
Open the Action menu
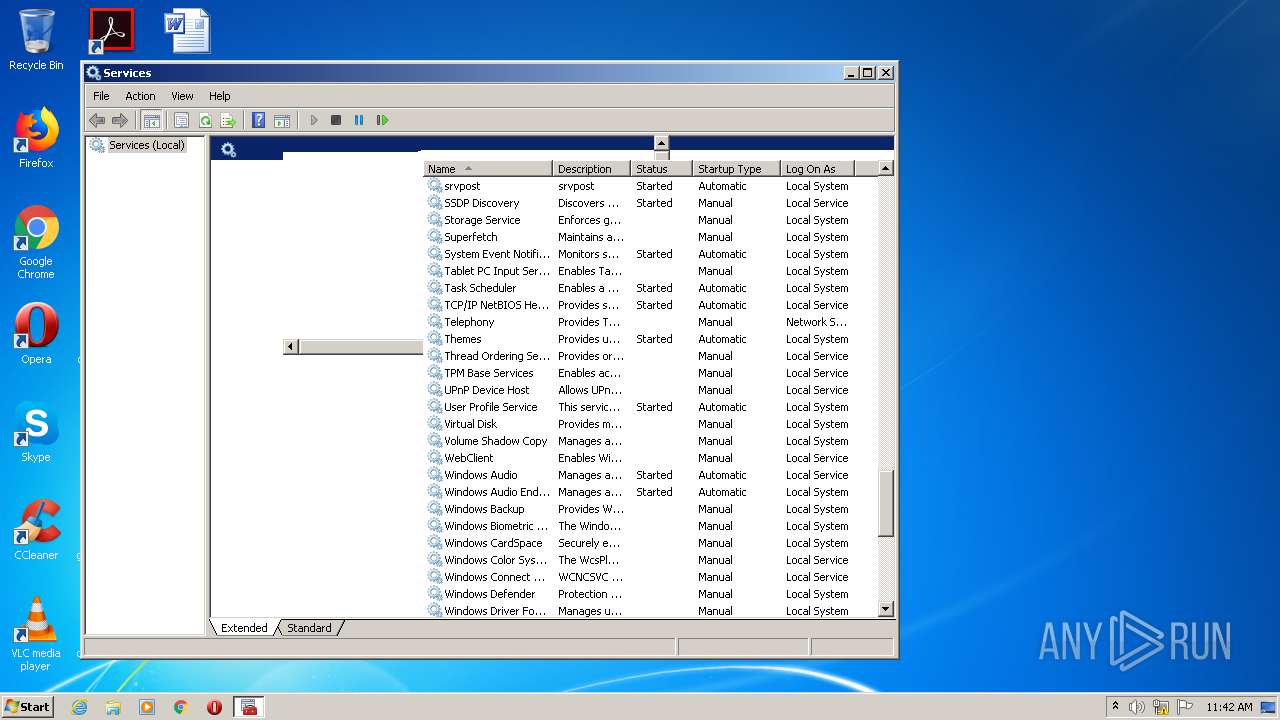tap(140, 96)
